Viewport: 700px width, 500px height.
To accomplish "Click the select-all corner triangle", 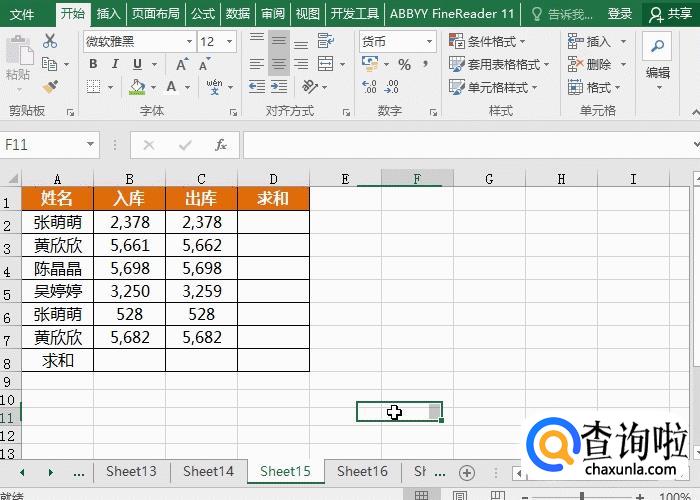I will (x=13, y=179).
